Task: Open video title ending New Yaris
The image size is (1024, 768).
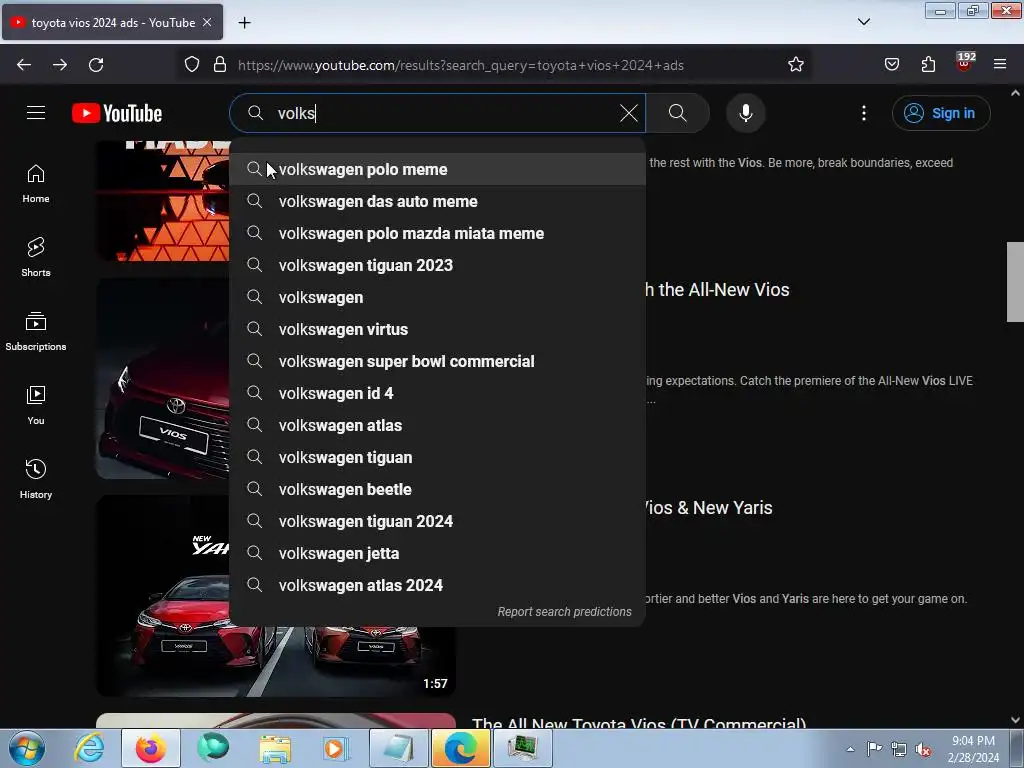Action: point(707,507)
